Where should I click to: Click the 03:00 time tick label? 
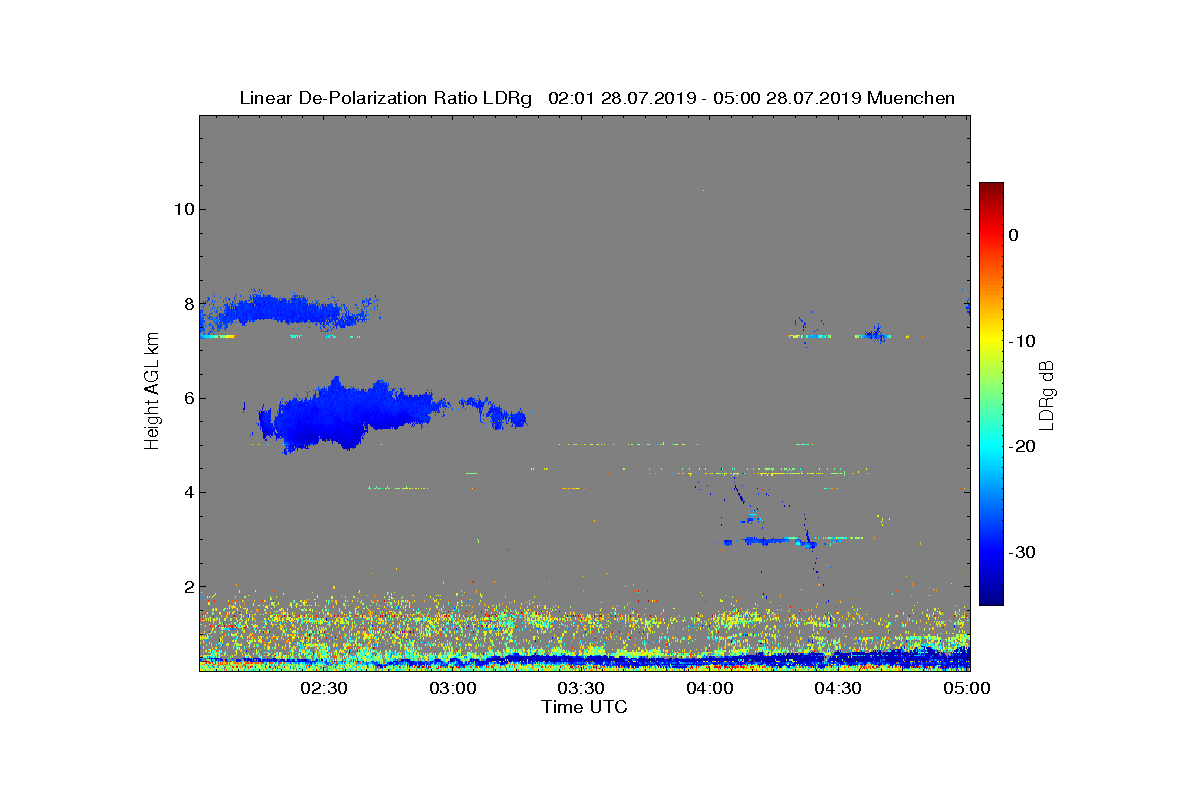click(x=452, y=688)
